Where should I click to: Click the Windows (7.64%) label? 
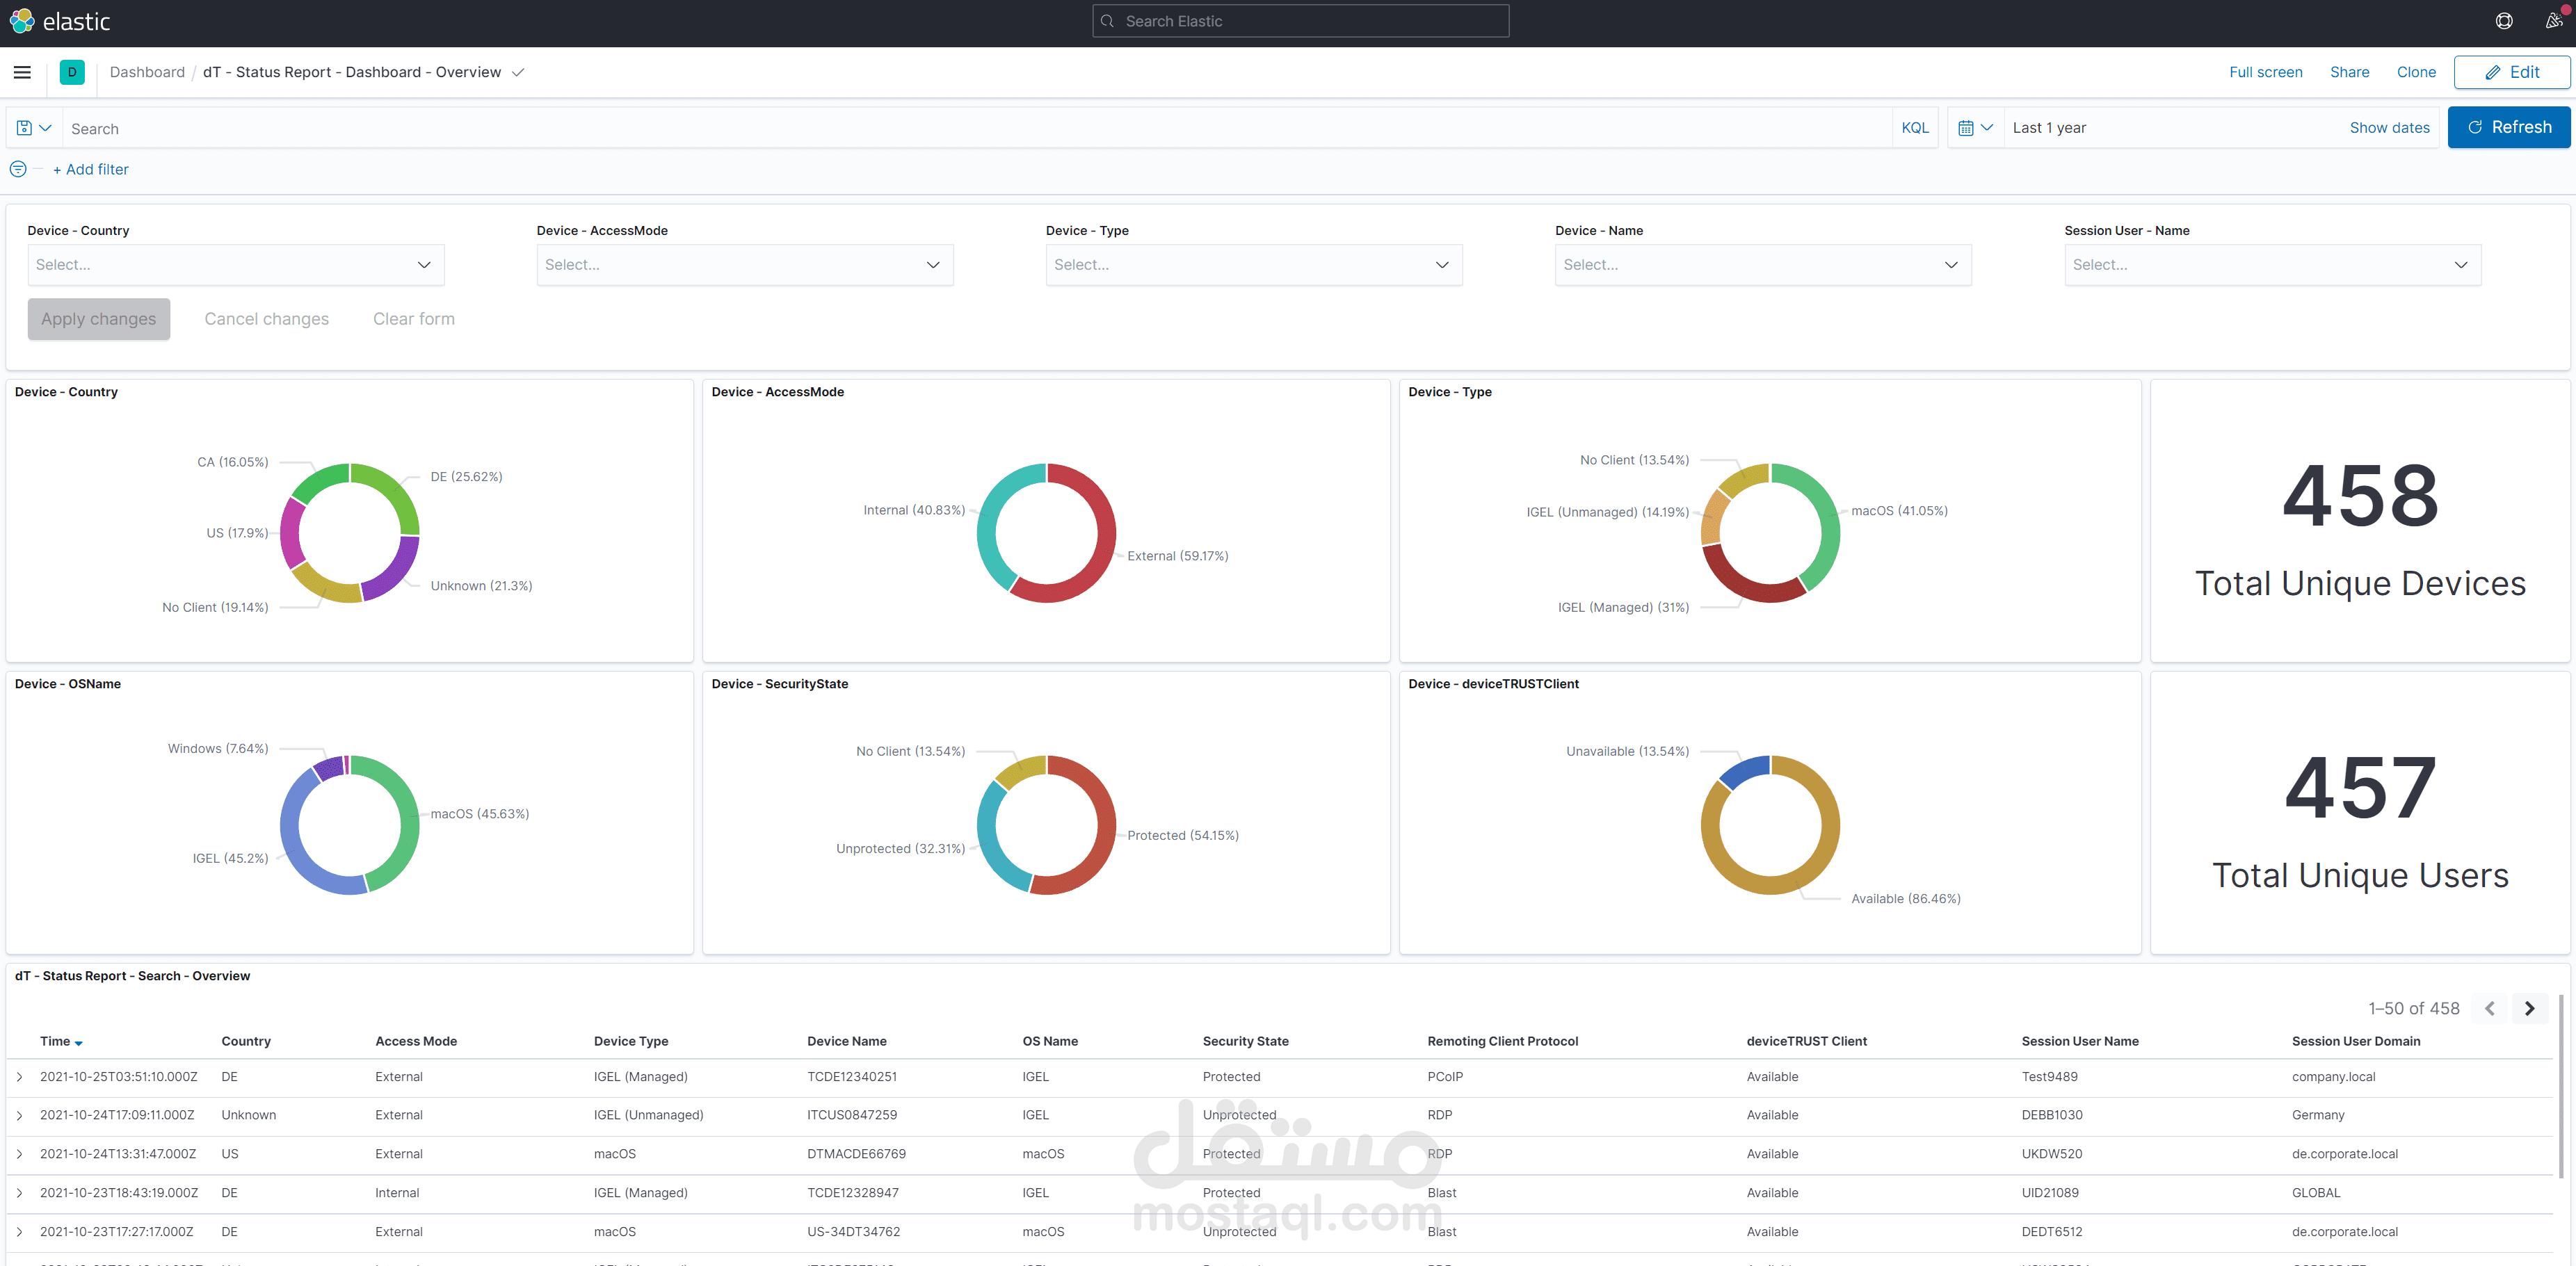click(218, 748)
